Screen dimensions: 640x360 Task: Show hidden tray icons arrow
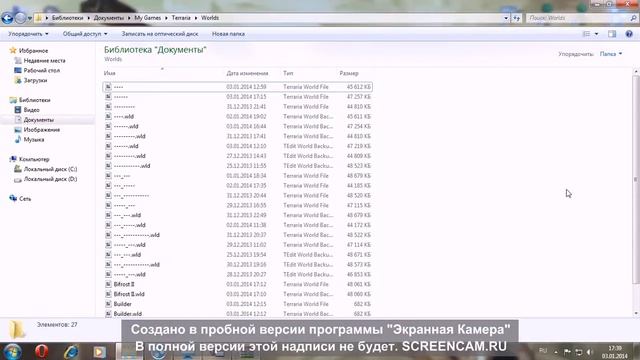(x=556, y=351)
